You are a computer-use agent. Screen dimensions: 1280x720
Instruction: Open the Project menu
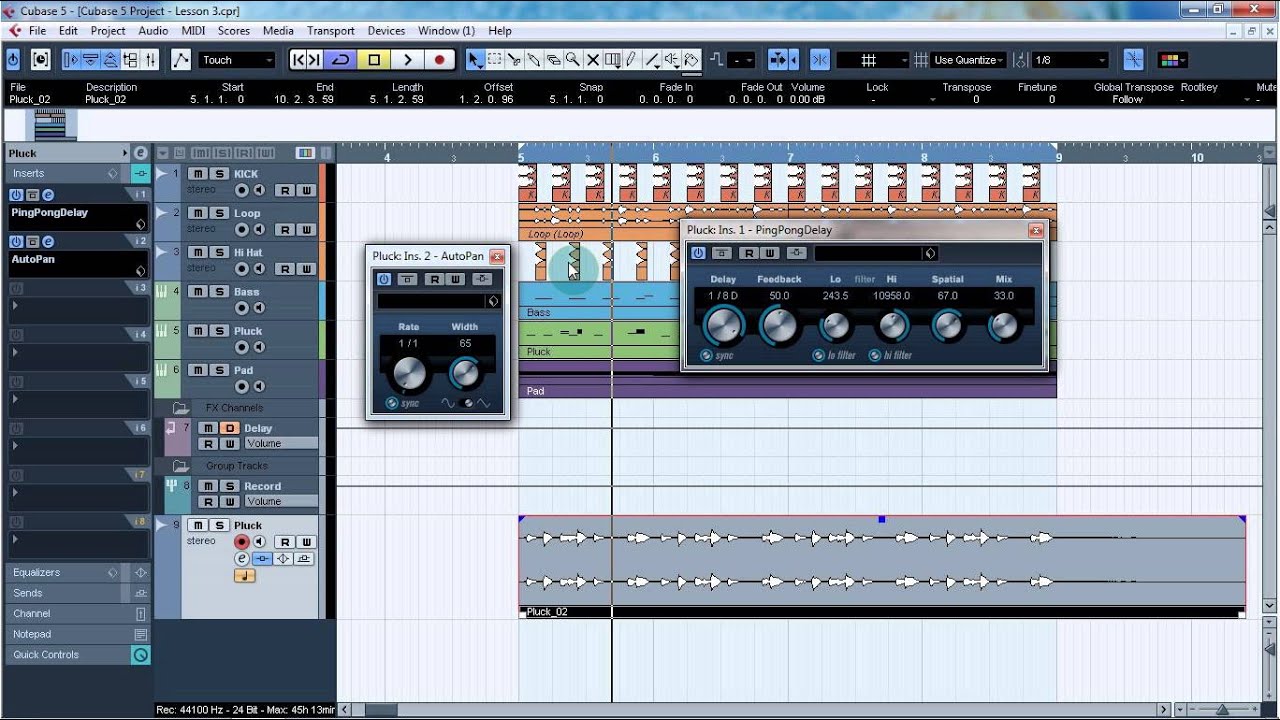coord(108,31)
